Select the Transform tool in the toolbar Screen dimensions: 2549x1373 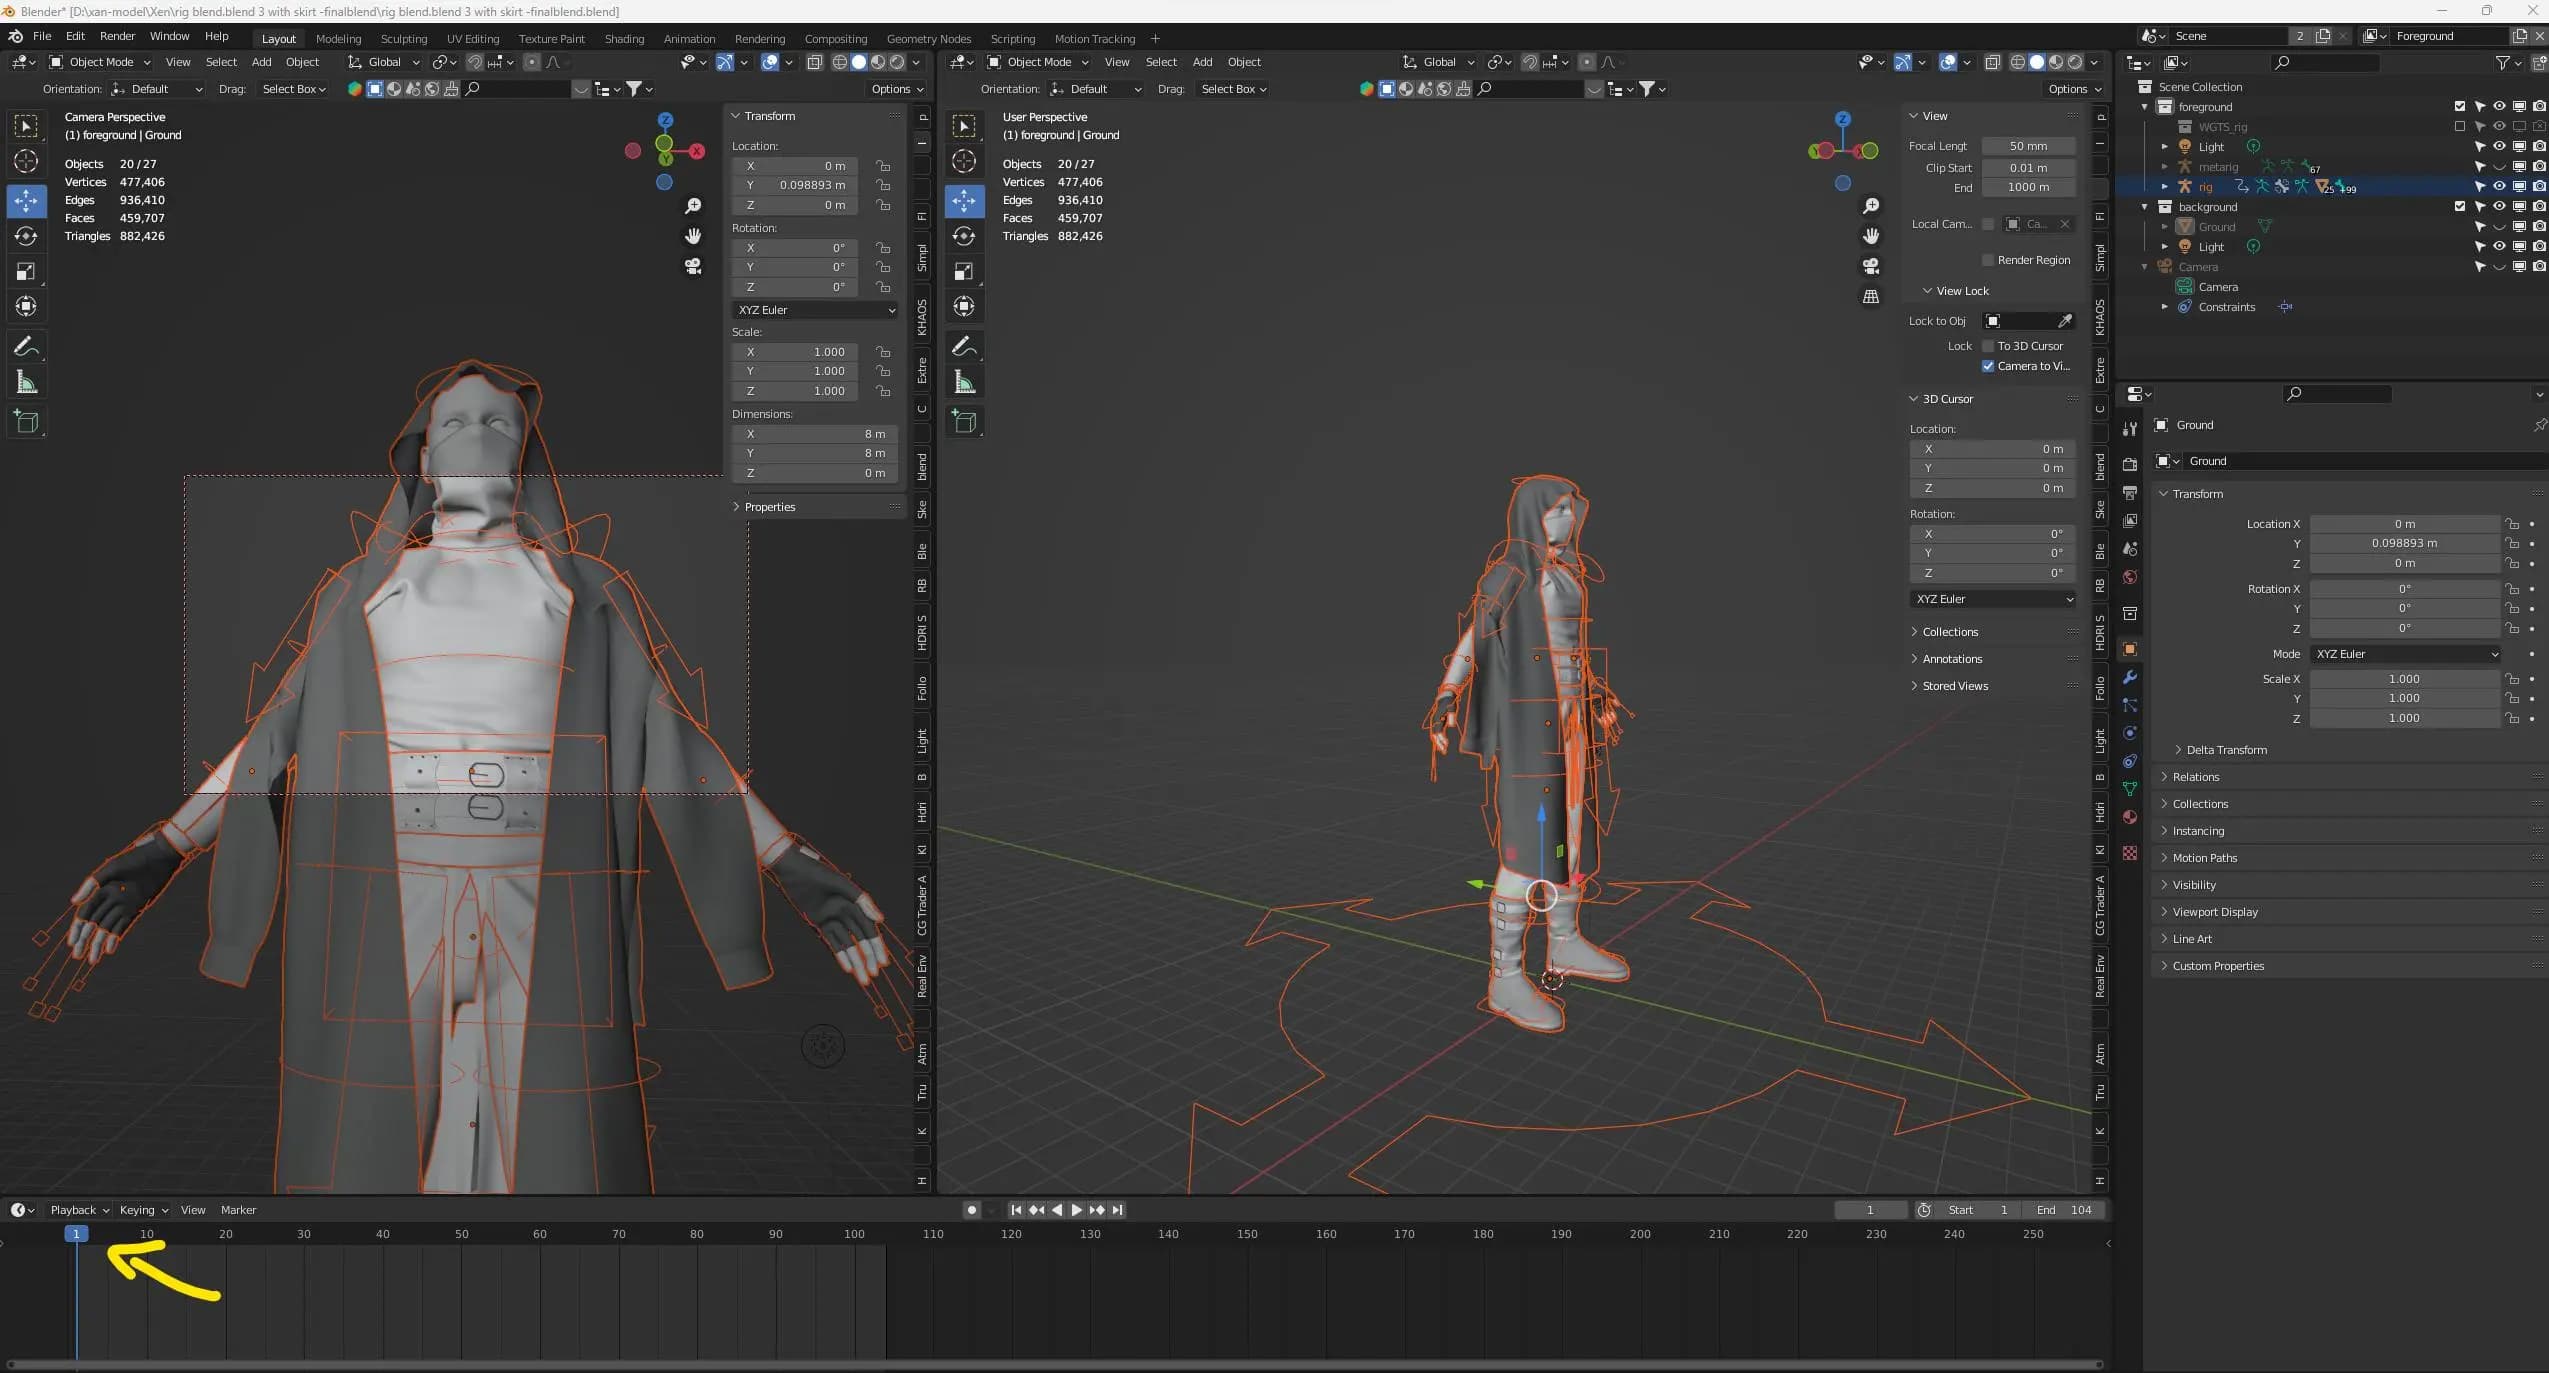pos(25,306)
